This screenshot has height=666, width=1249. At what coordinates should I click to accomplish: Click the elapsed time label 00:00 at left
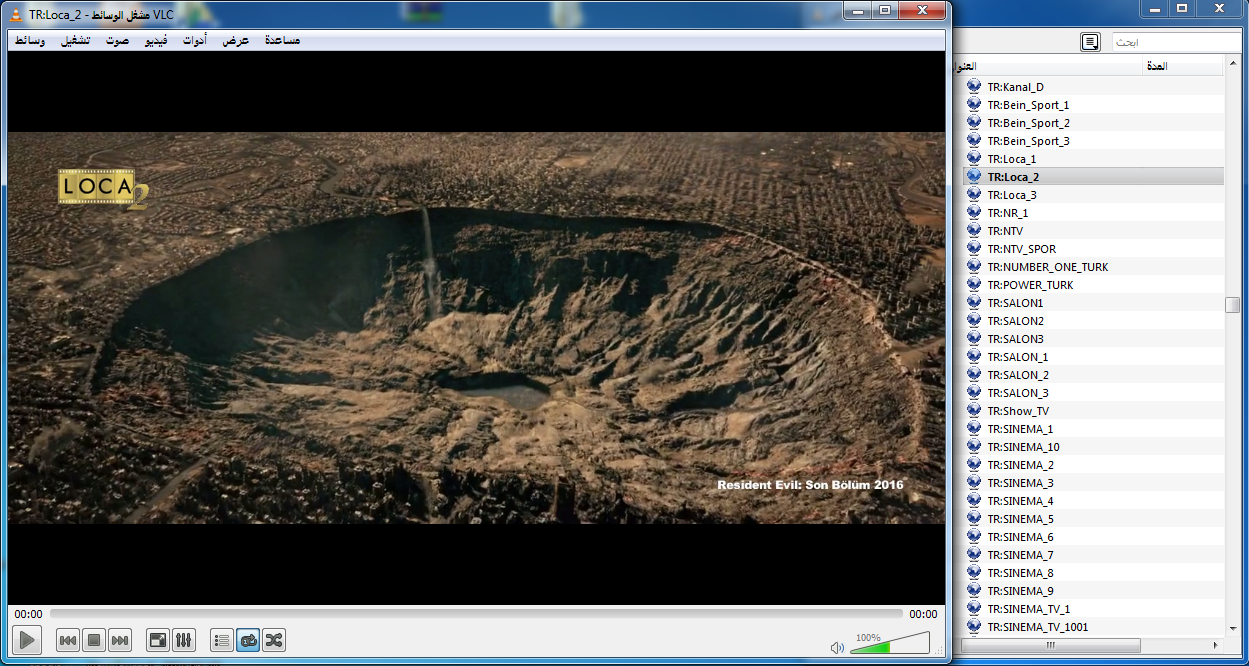[x=29, y=614]
